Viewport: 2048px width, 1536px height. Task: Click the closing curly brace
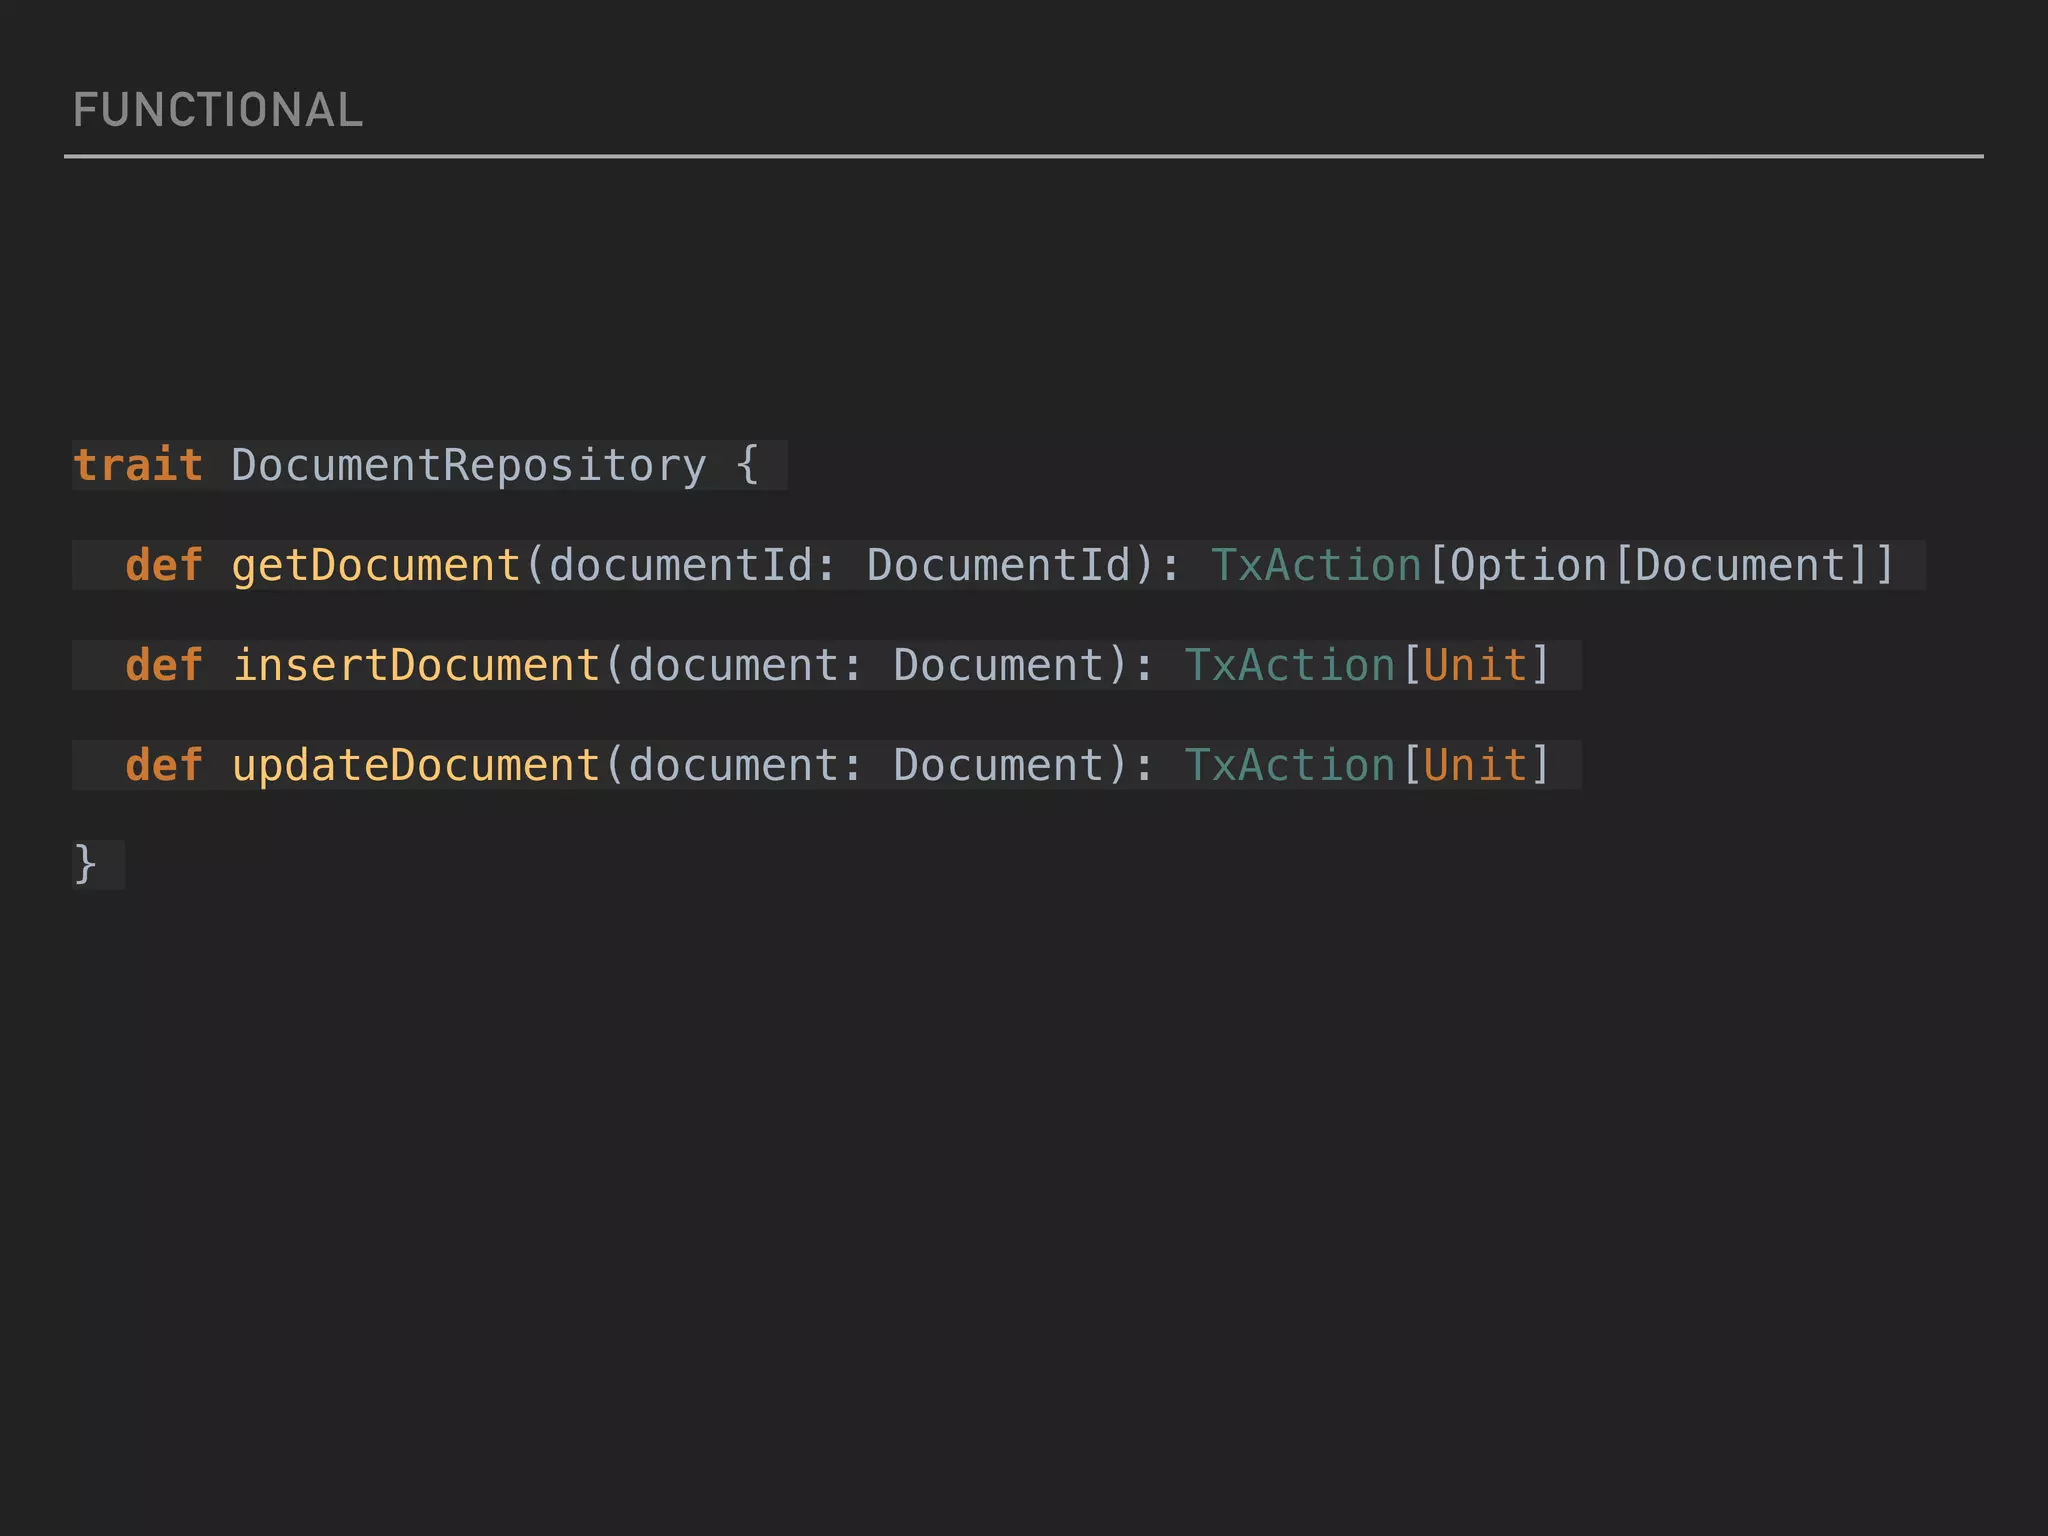point(86,864)
